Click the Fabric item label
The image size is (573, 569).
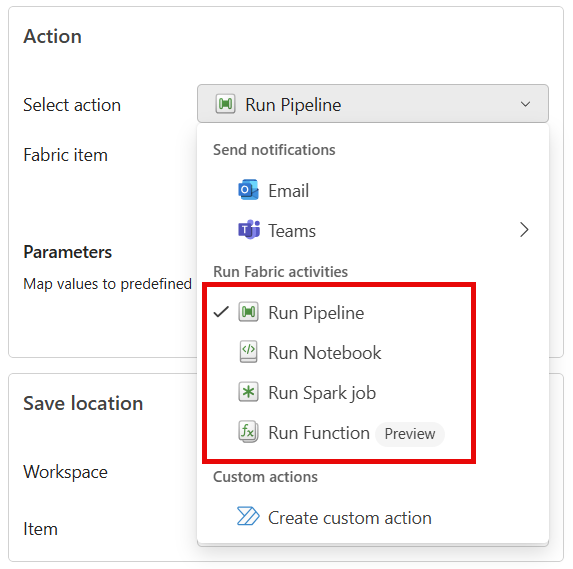click(65, 155)
